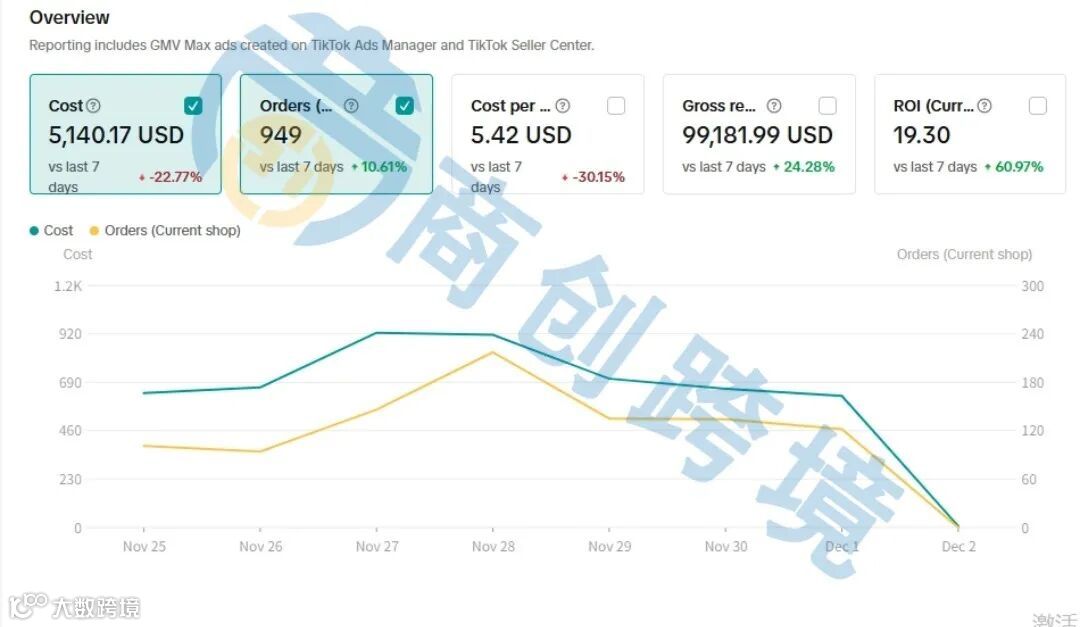Viewport: 1080px width, 627px height.
Task: Click the 19.30 ROI value
Action: click(922, 135)
